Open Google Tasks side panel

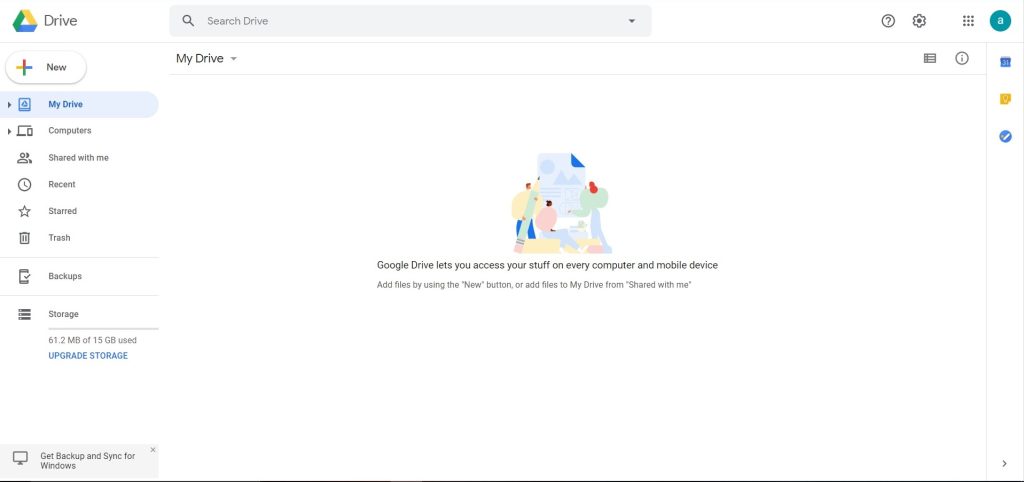tap(1005, 136)
